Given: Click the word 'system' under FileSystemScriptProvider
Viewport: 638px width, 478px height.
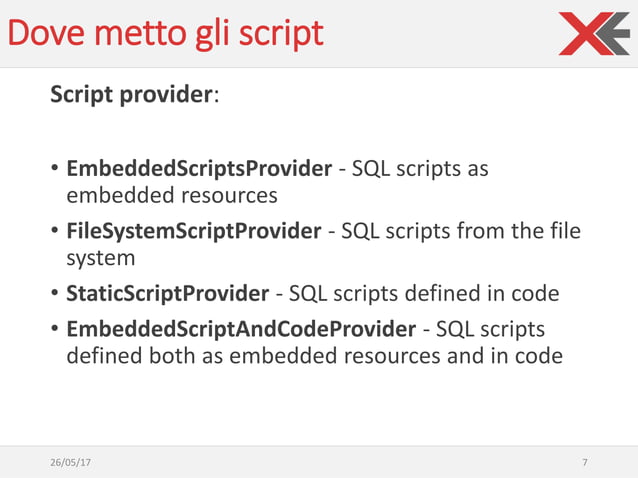Looking at the screenshot, I should 101,259.
